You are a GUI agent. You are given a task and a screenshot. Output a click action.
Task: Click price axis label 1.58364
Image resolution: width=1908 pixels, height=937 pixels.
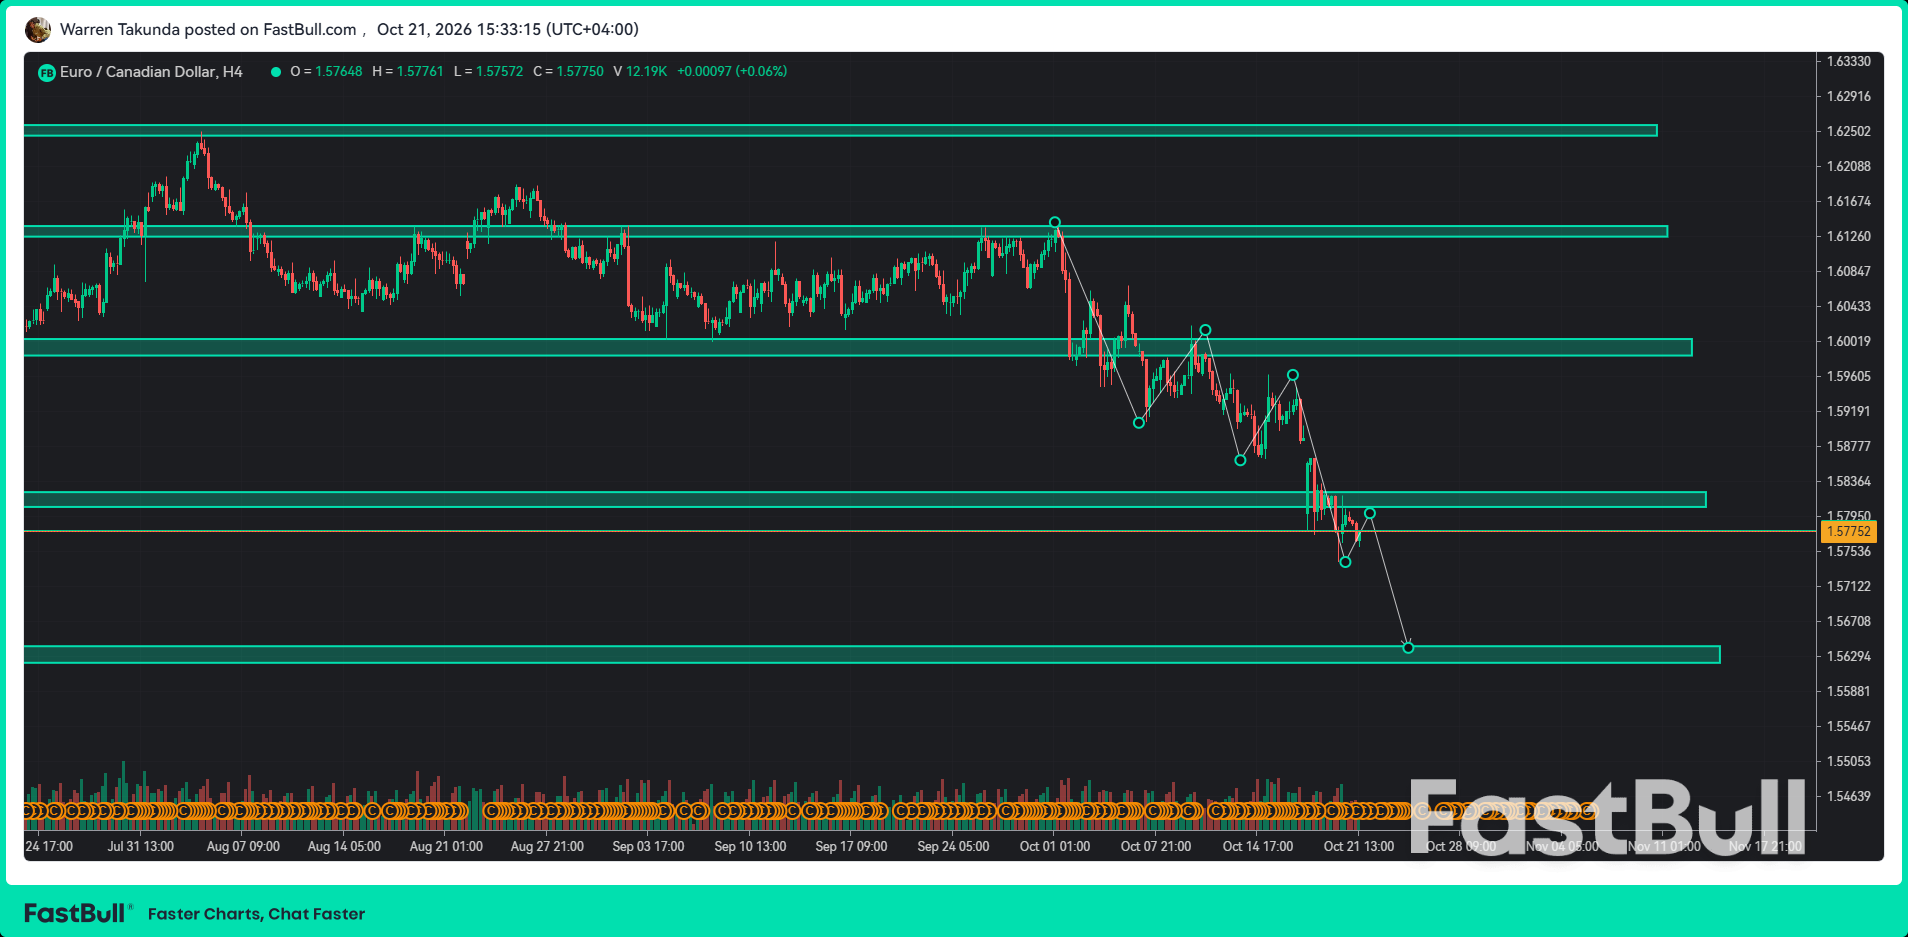[x=1848, y=481]
